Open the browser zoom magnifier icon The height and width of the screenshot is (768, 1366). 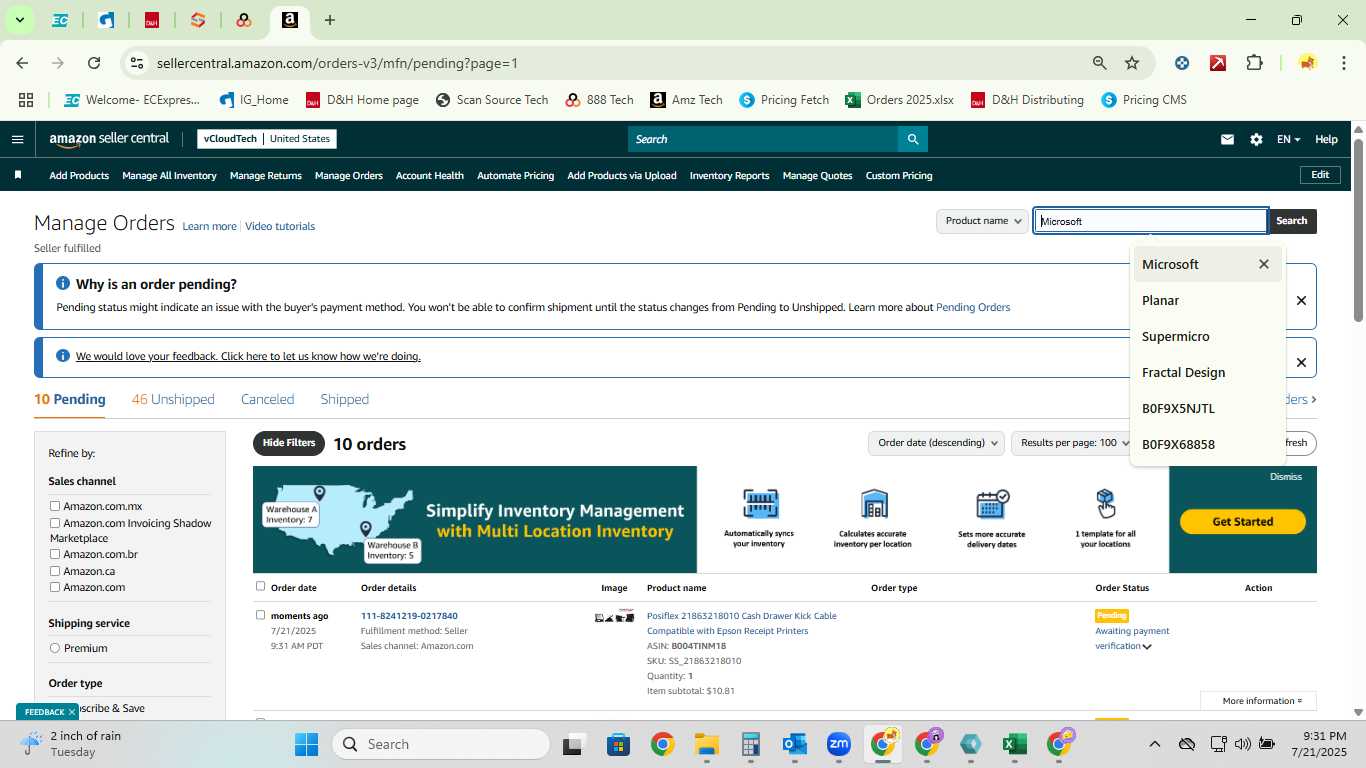point(1100,63)
